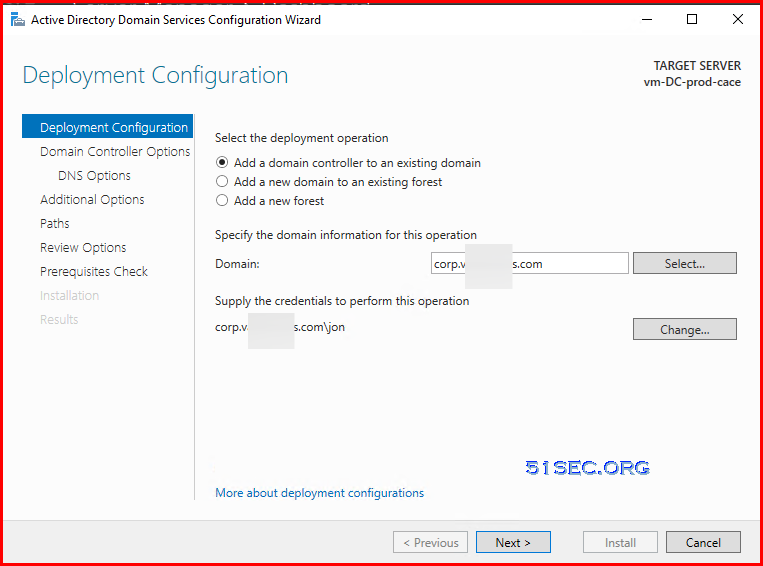This screenshot has width=763, height=566.
Task: Minimize the wizard window
Action: pyautogui.click(x=647, y=19)
